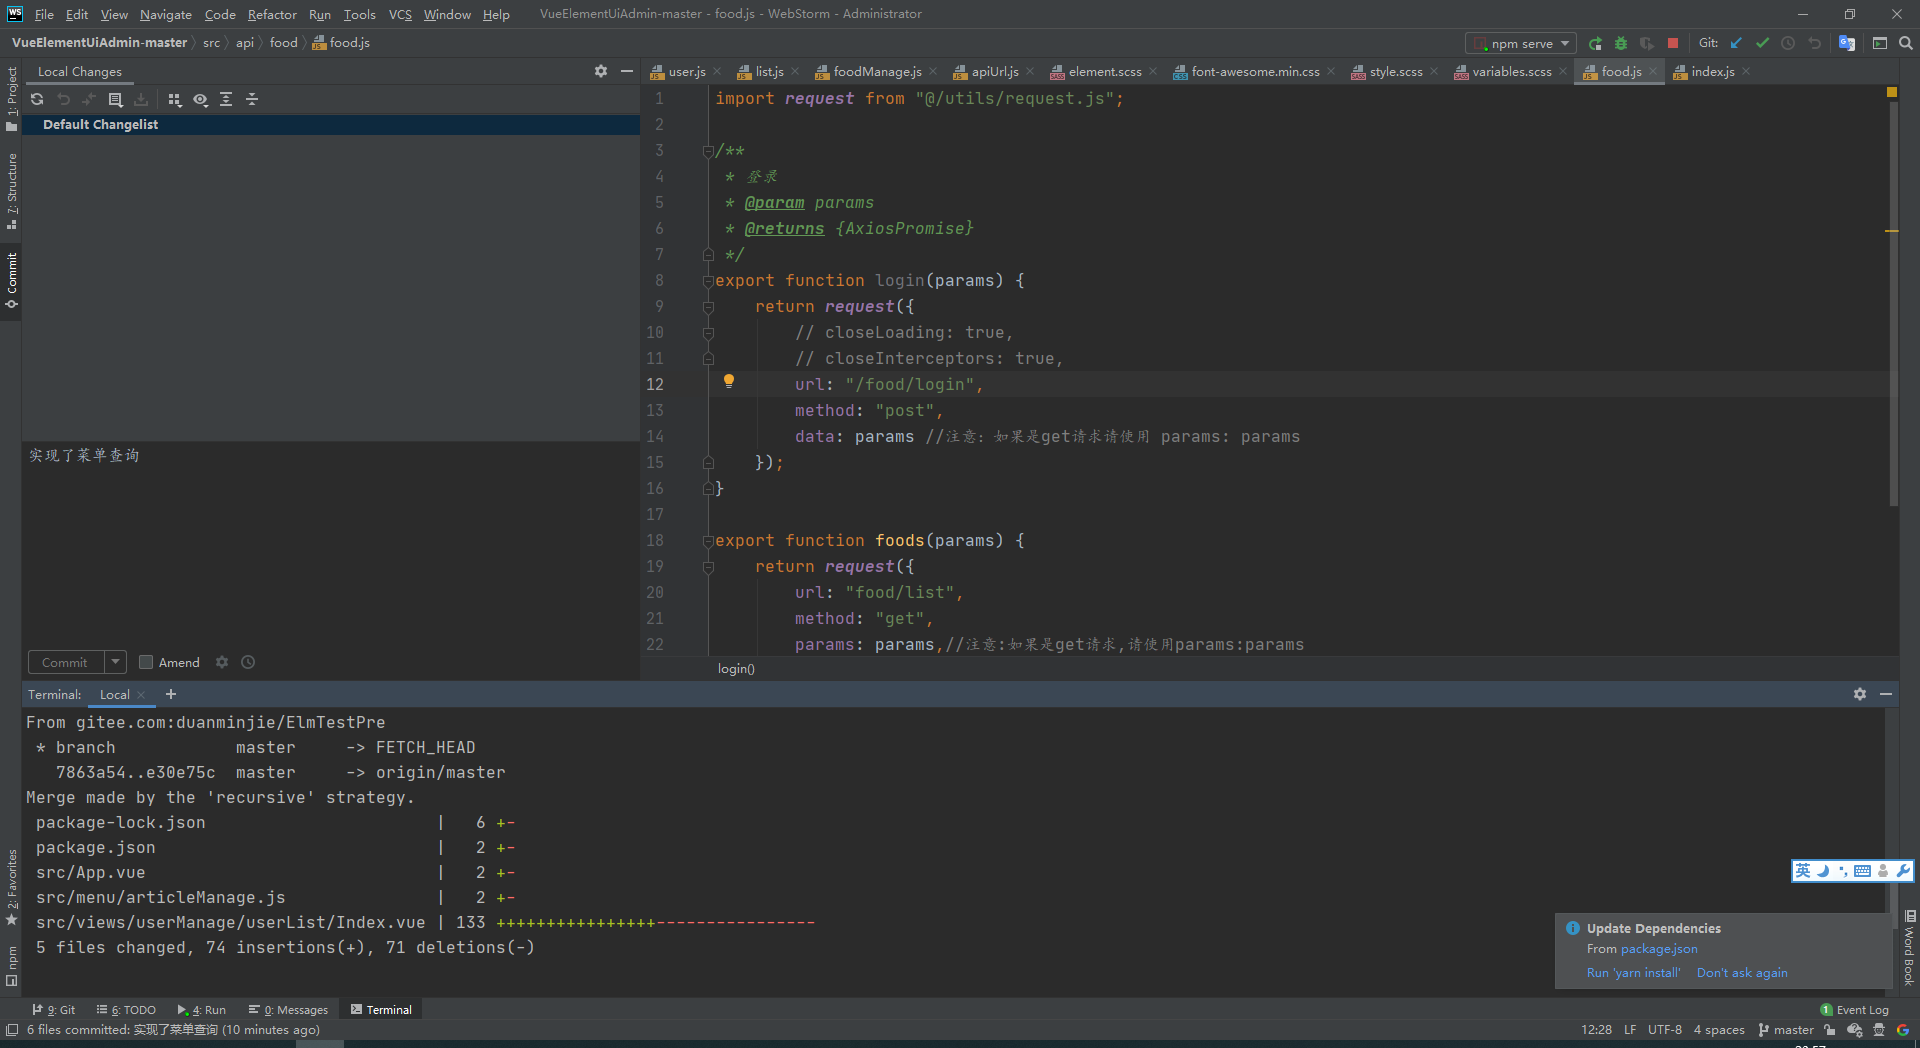Click Git Commit green checkmark
This screenshot has height=1048, width=1920.
tap(1762, 43)
